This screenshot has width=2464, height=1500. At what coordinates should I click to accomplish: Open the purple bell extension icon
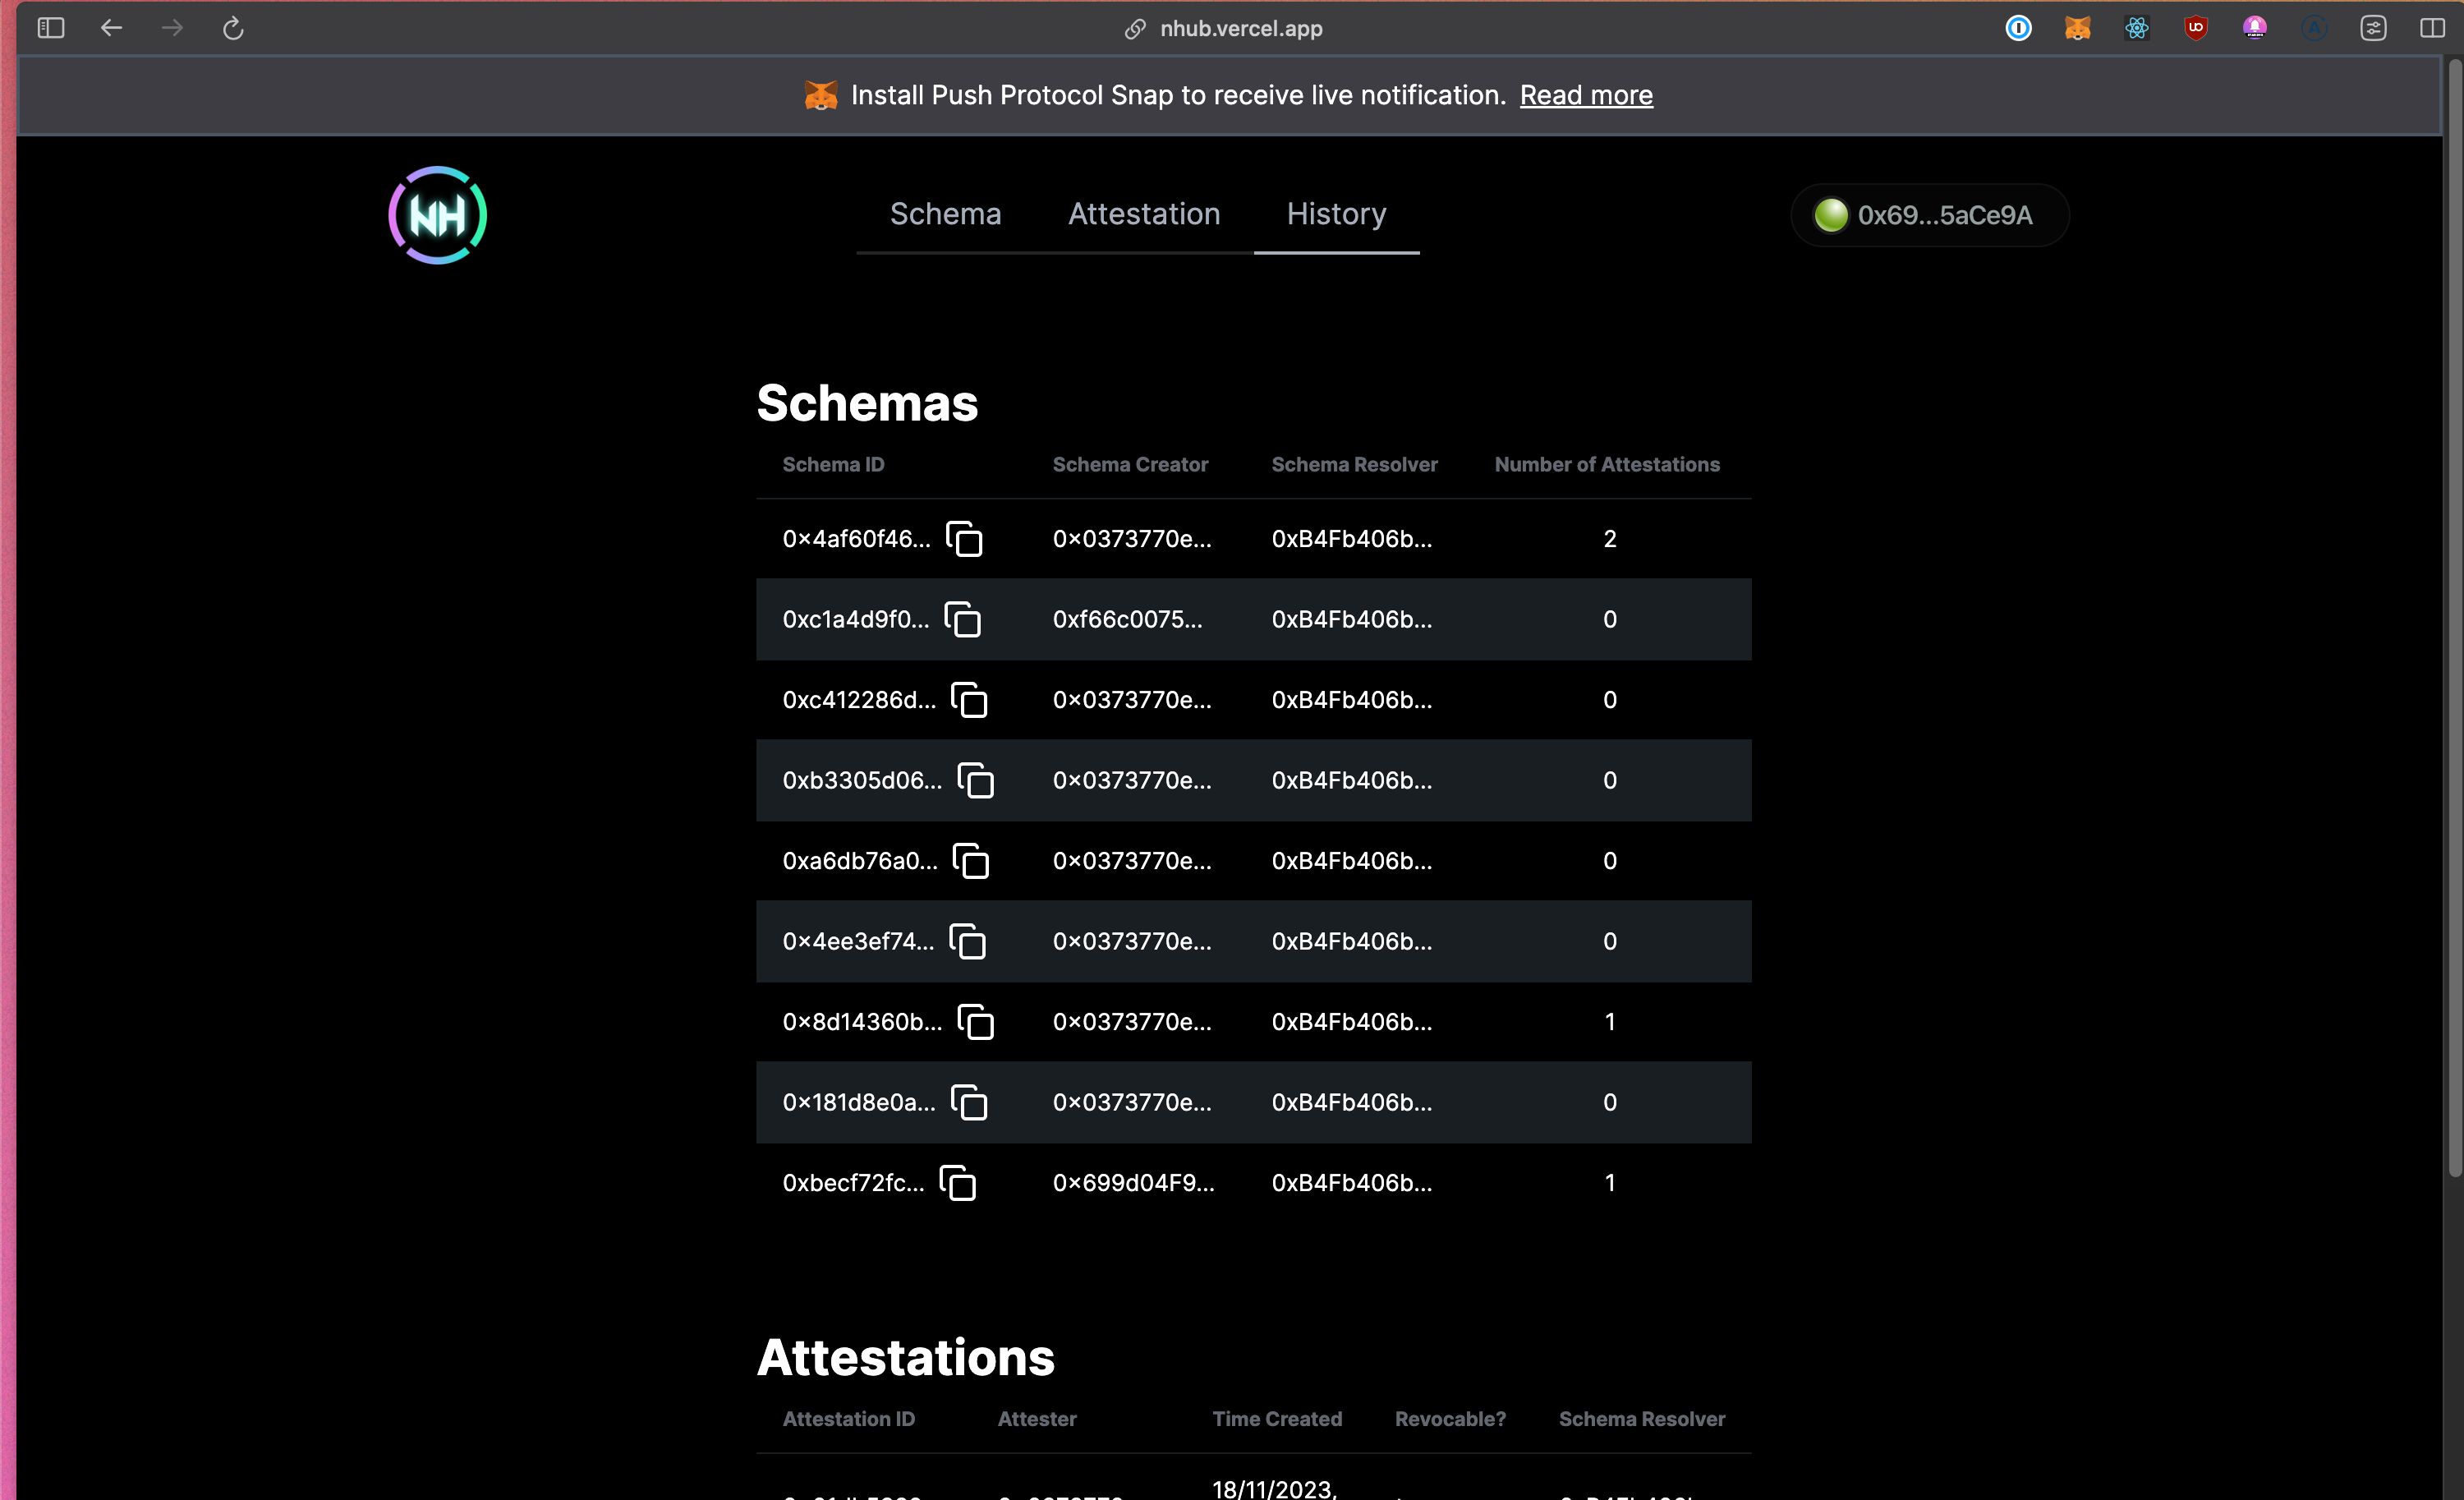[2254, 28]
